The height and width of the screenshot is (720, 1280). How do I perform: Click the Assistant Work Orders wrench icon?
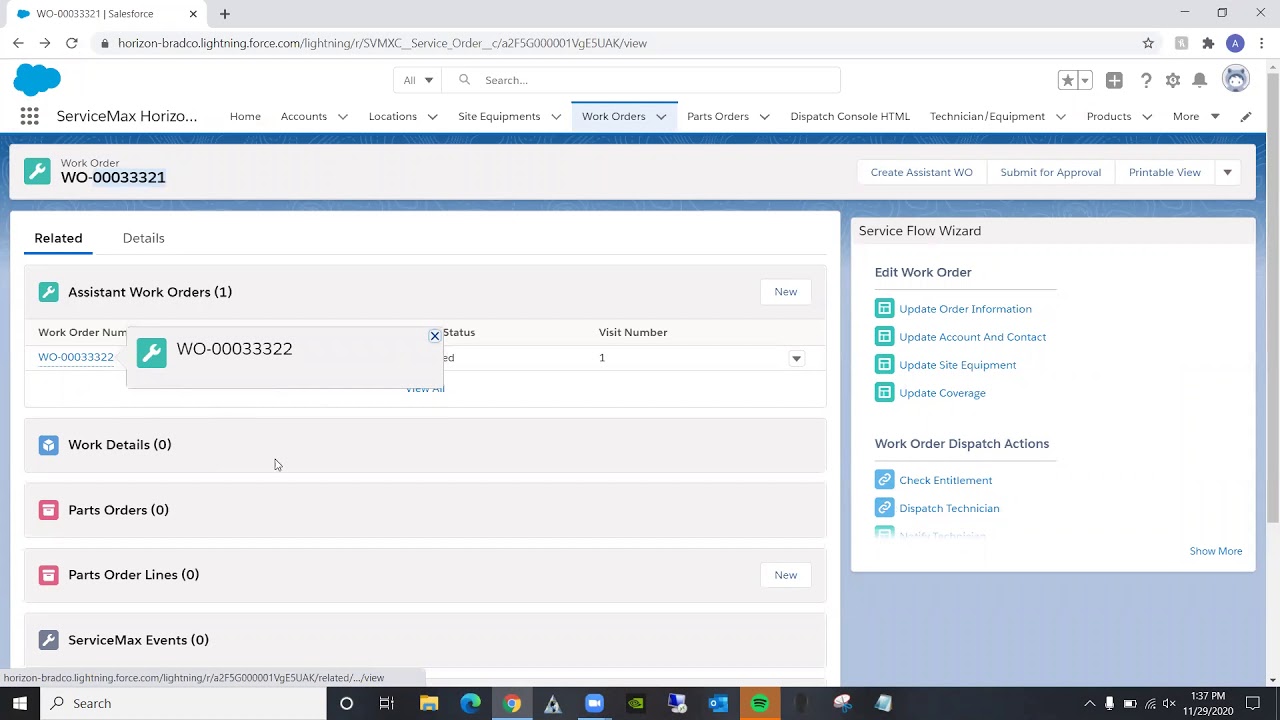pyautogui.click(x=48, y=292)
